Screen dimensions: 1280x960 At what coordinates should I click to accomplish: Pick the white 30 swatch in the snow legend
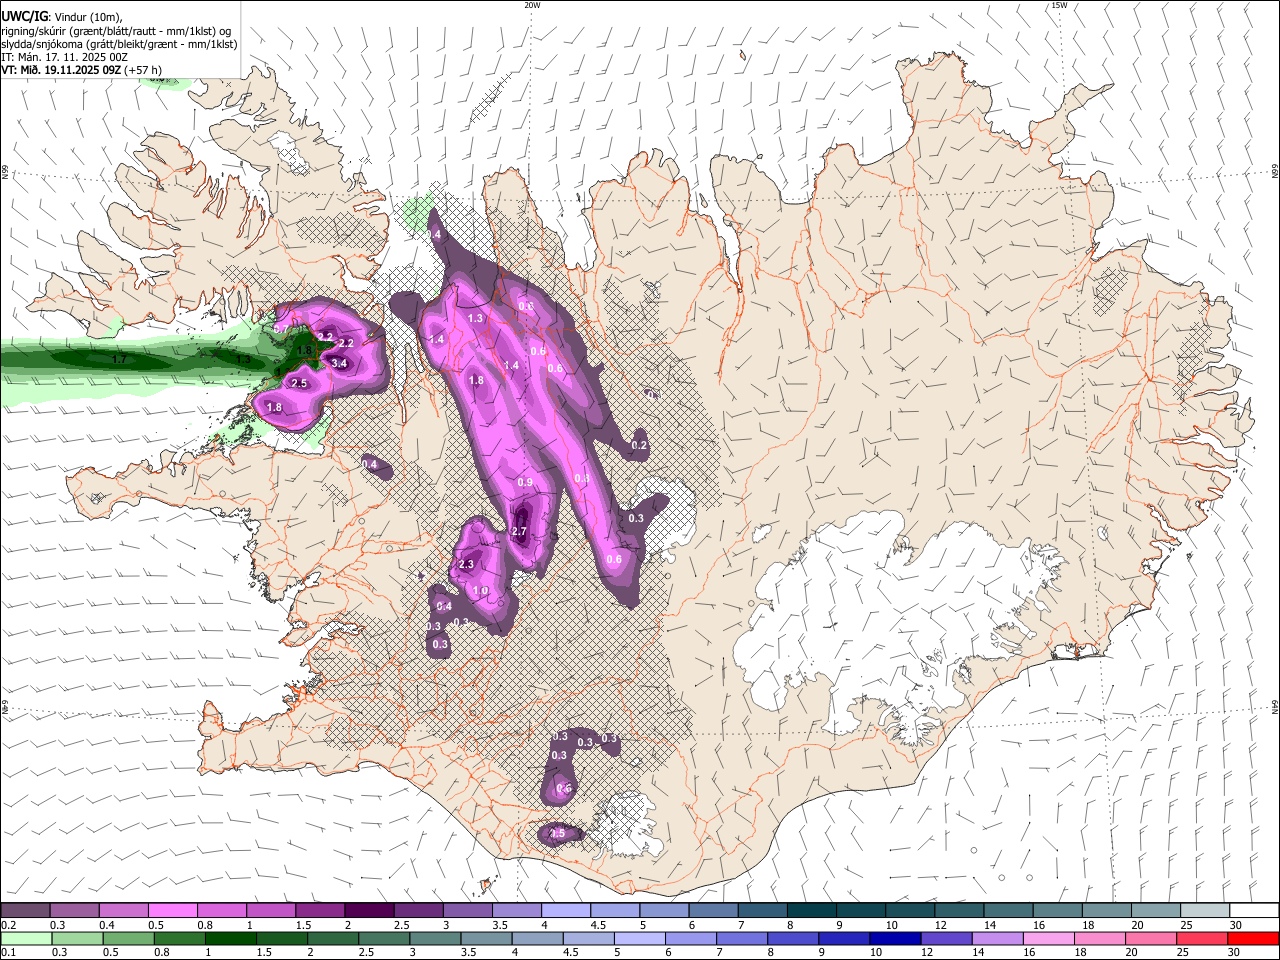coord(1254,910)
